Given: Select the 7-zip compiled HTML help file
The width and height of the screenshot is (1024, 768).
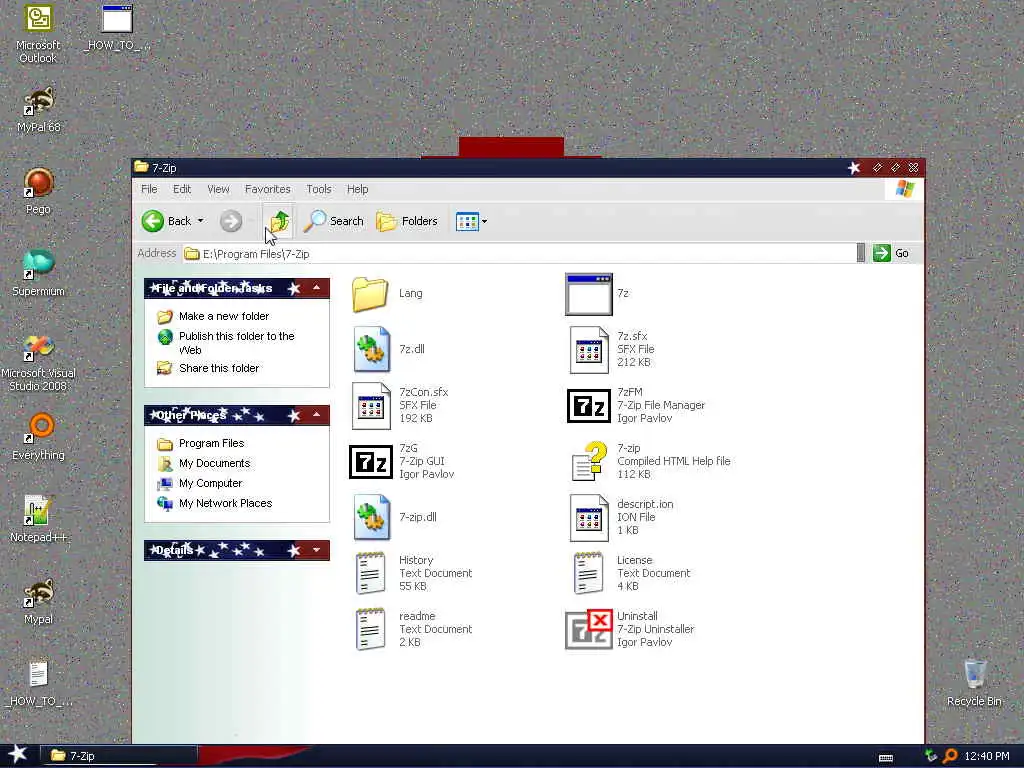Looking at the screenshot, I should click(588, 462).
